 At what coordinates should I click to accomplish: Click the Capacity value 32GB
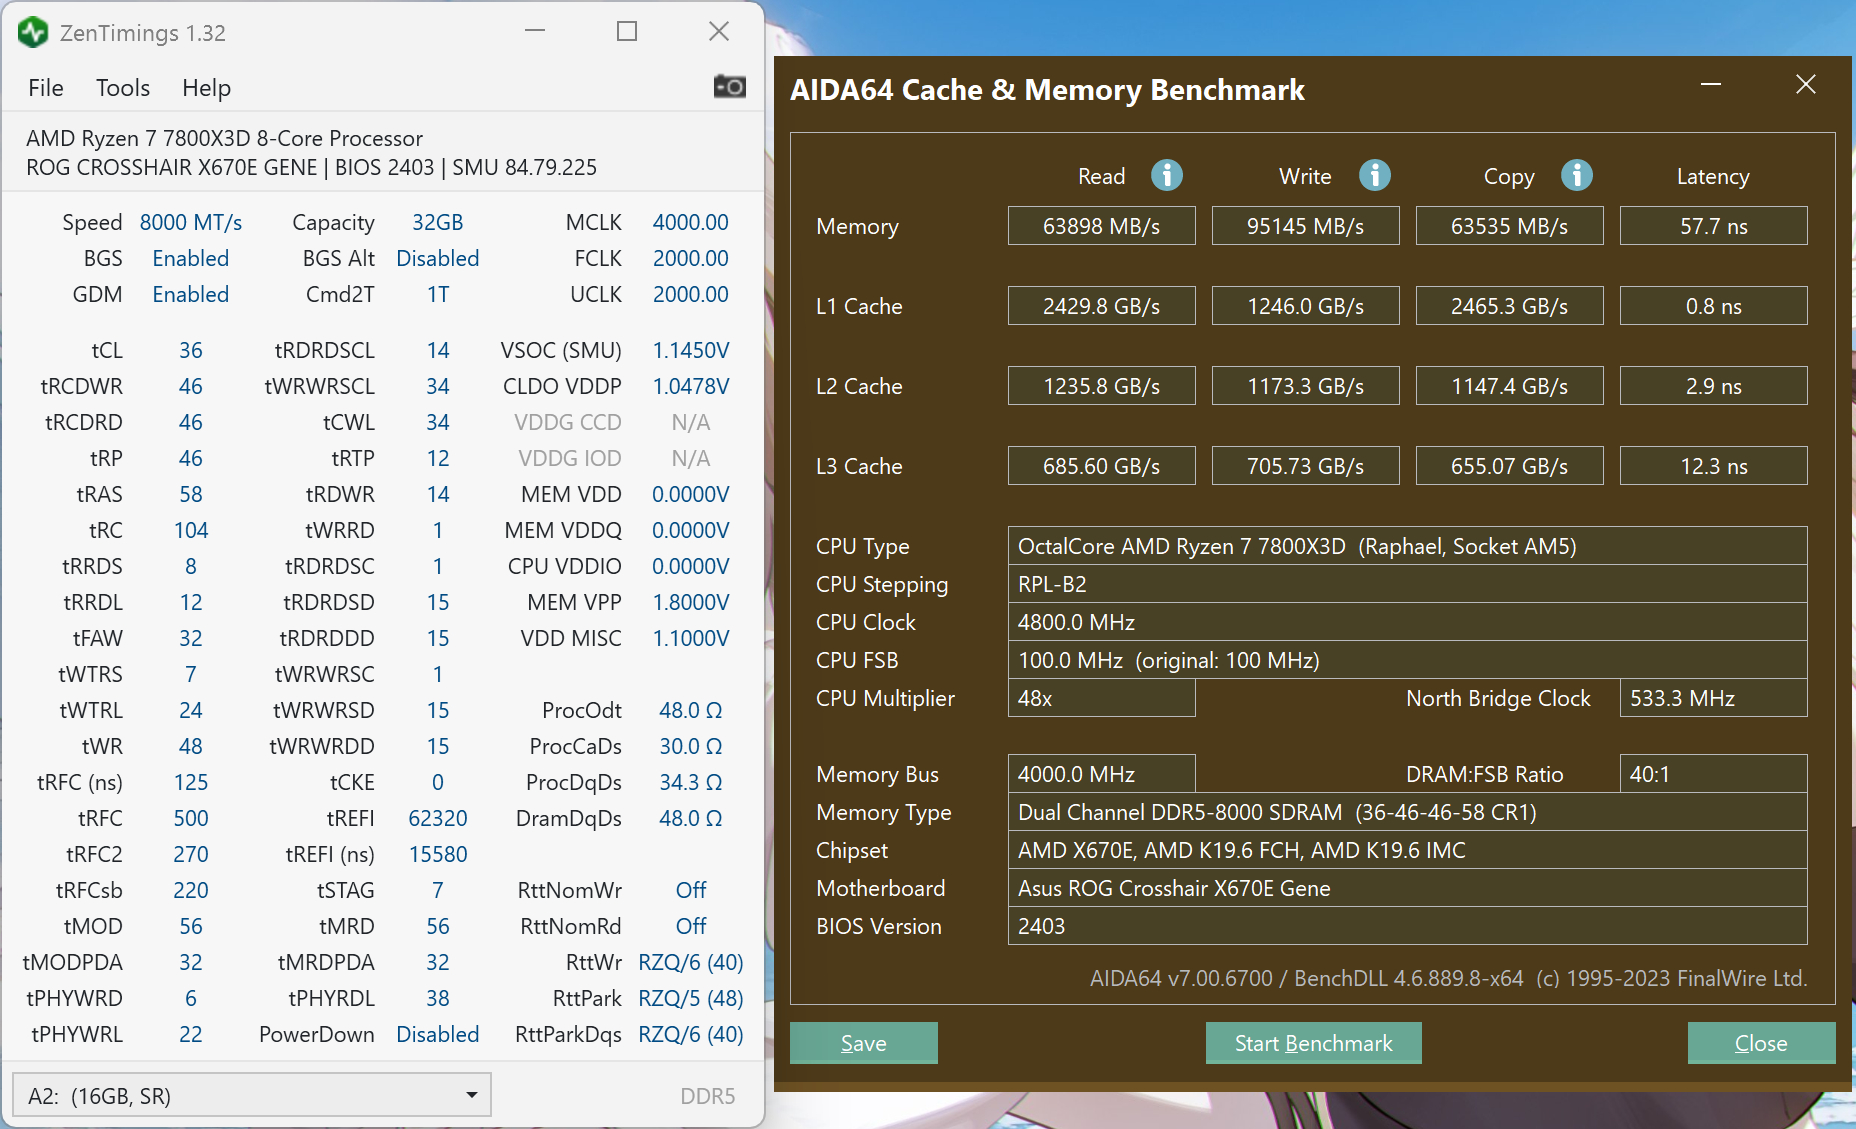point(438,222)
